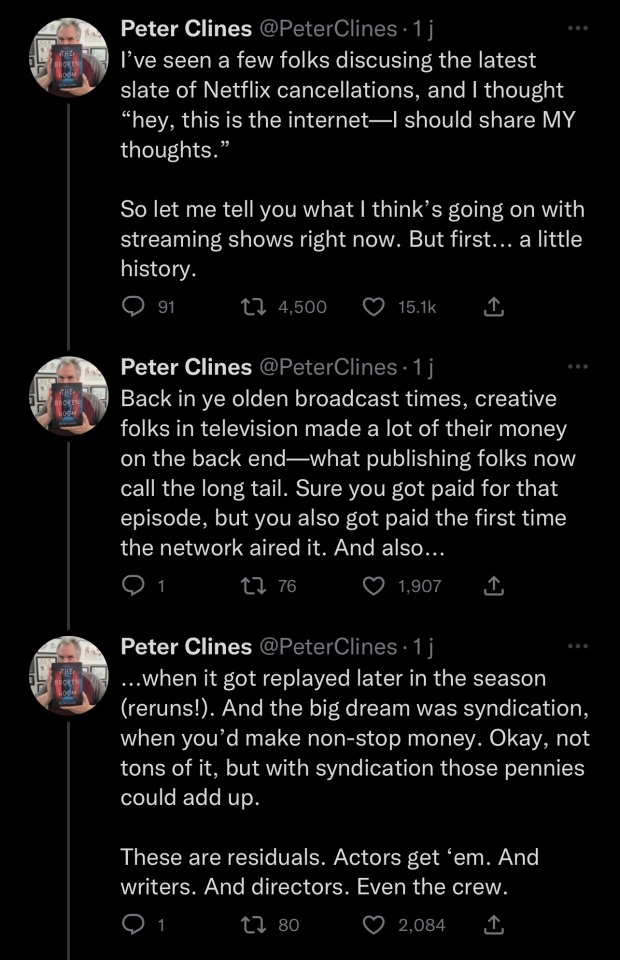This screenshot has width=620, height=960.
Task: Share the first Netflix cancellations tweet
Action: pyautogui.click(x=492, y=307)
